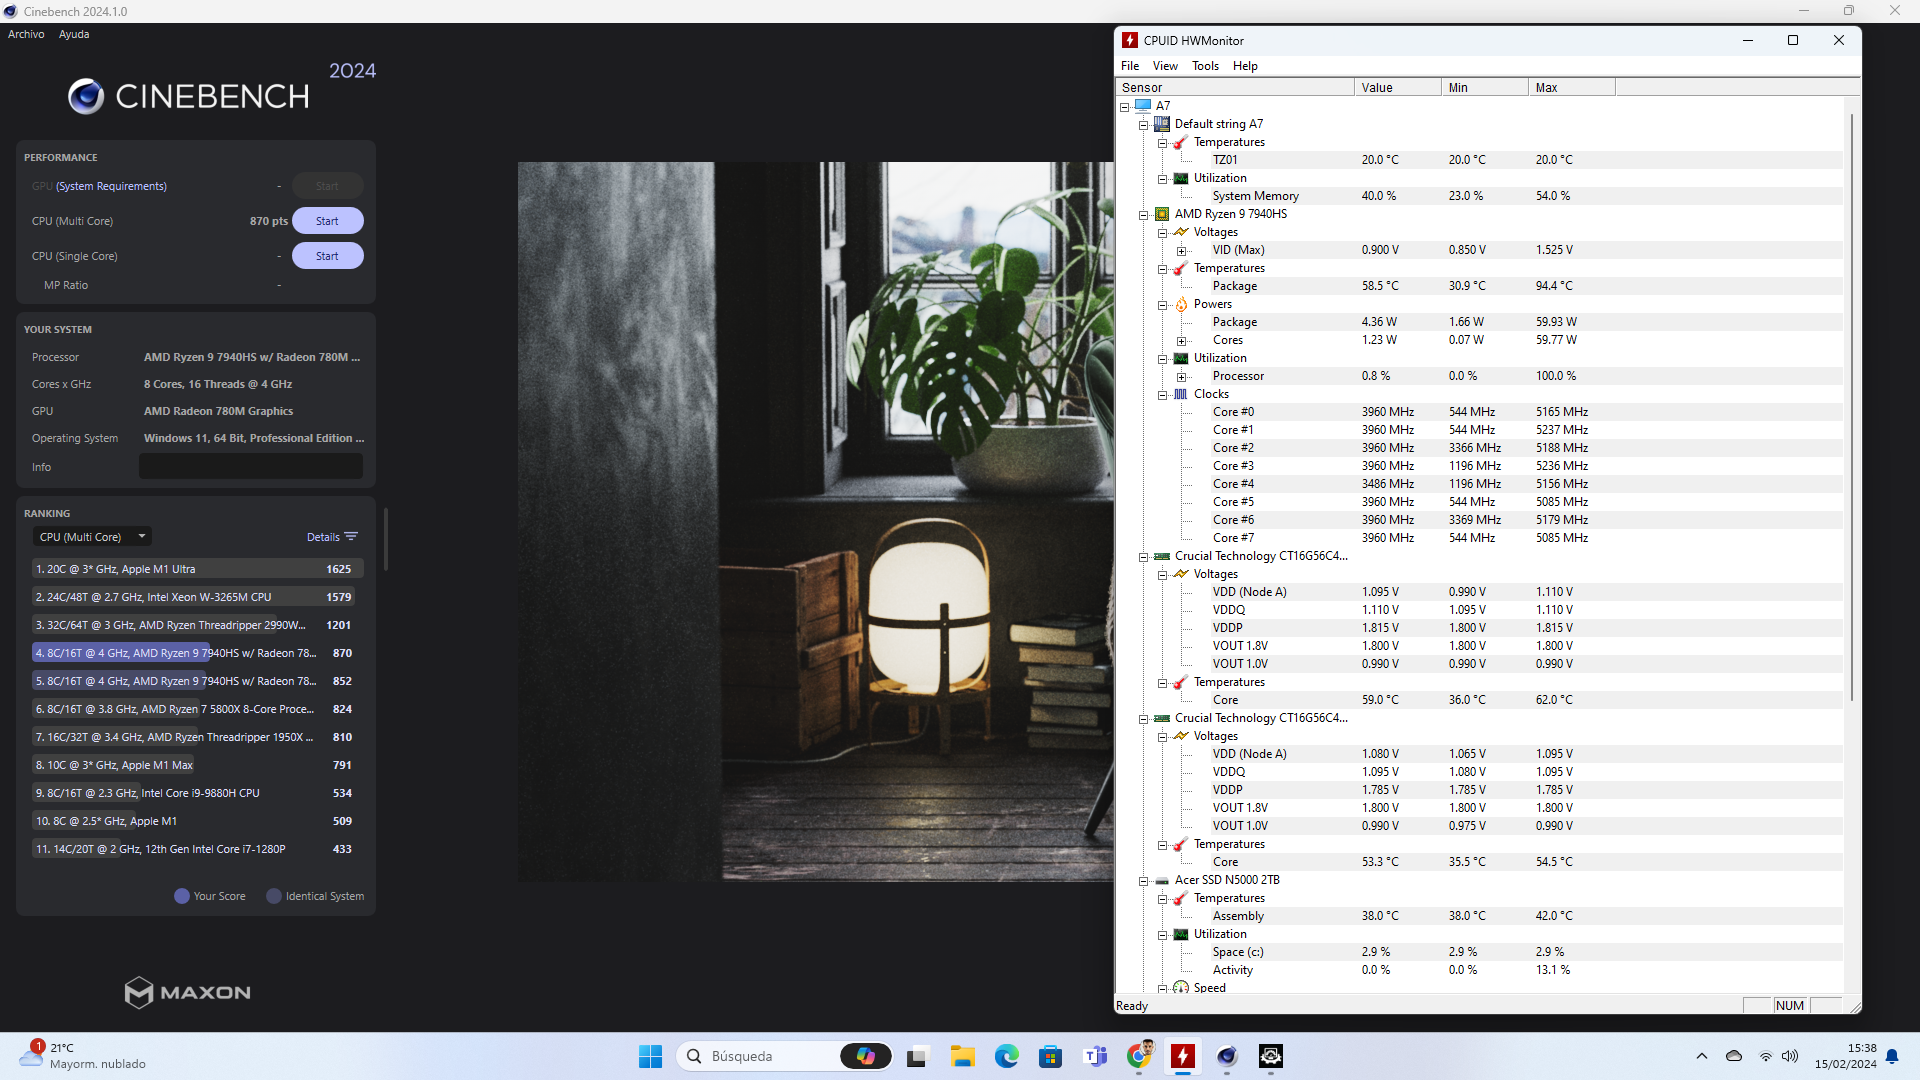The image size is (1920, 1080).
Task: Collapse the A7 root tree node
Action: [x=1124, y=106]
